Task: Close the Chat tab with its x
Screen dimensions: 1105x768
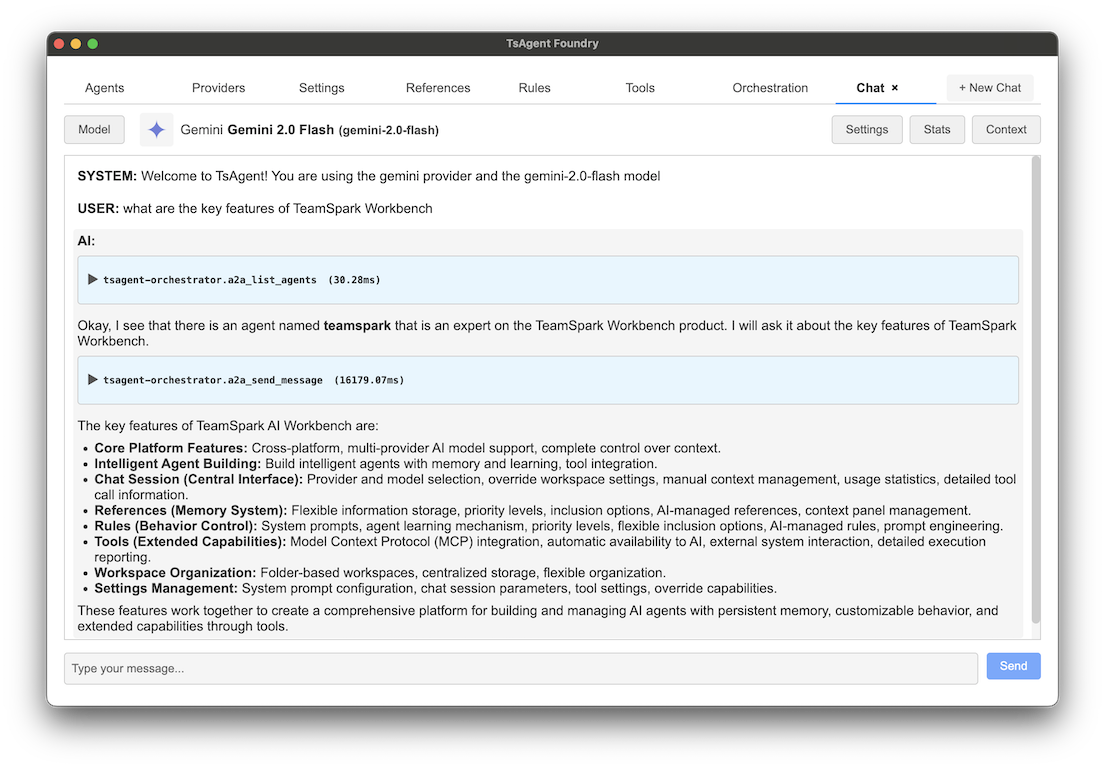Action: click(895, 88)
